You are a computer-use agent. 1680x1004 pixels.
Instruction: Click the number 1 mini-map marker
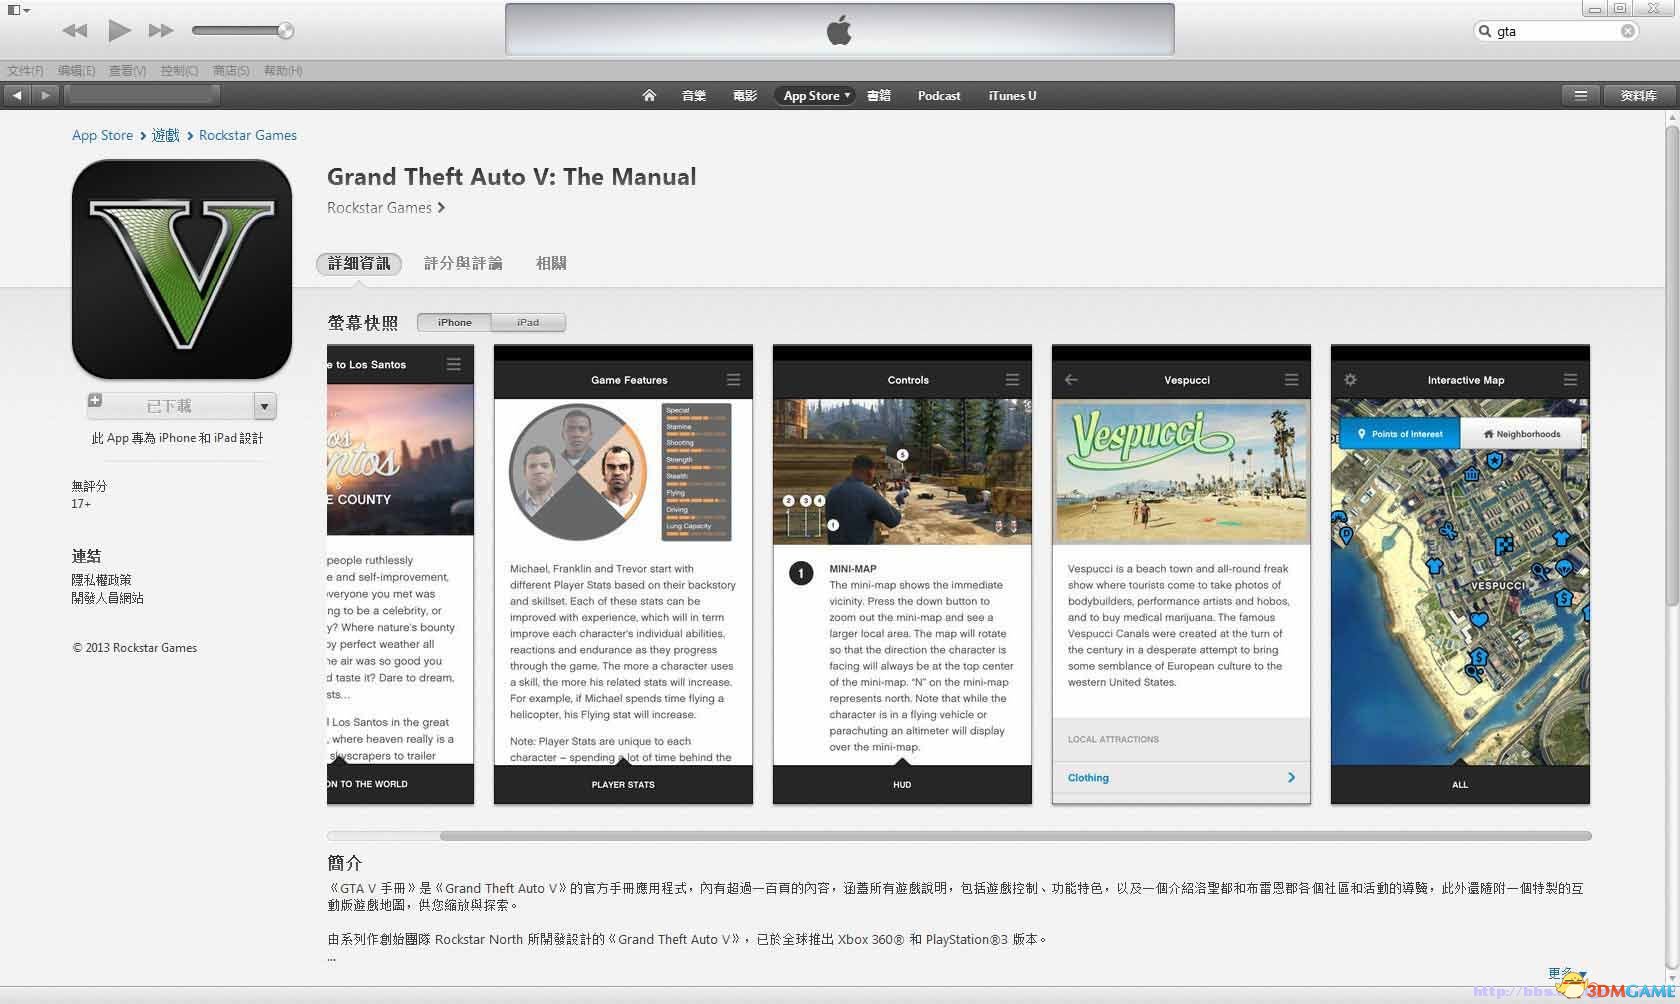pyautogui.click(x=800, y=573)
